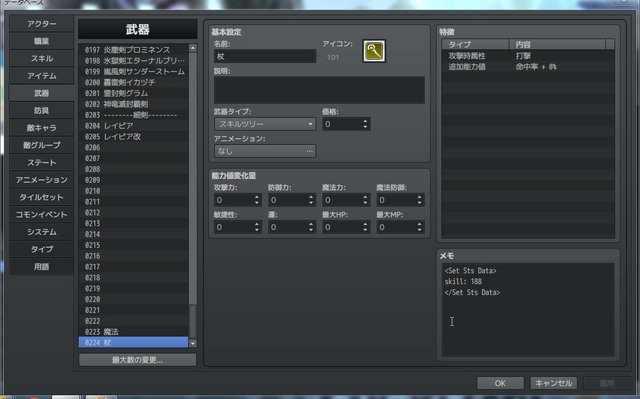Click the weapon list scrollbar thumb
Image resolution: width=640 pixels, height=399 pixels.
(193, 321)
